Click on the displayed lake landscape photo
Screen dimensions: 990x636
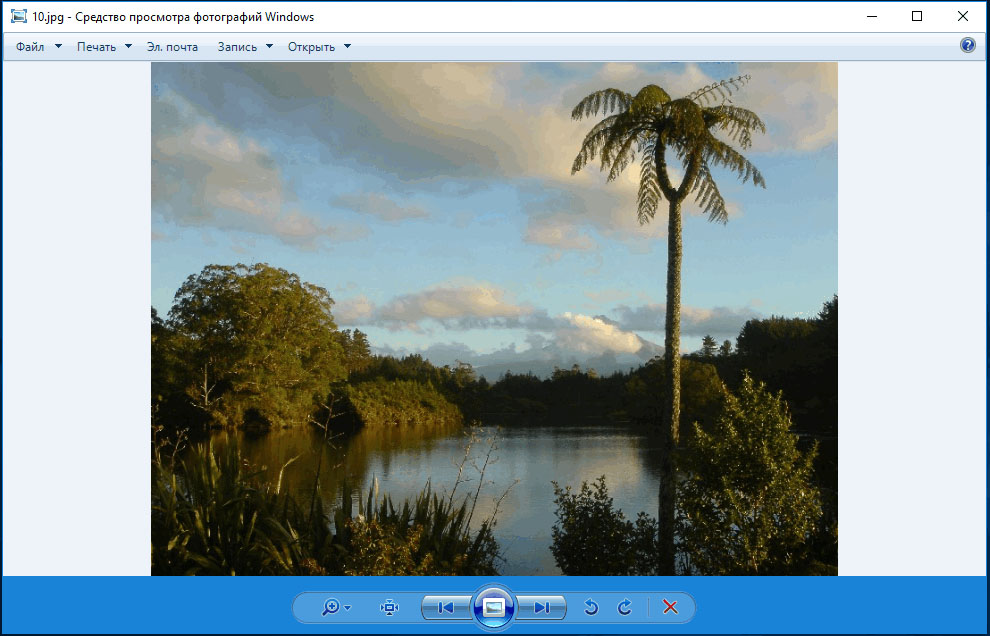pyautogui.click(x=494, y=320)
